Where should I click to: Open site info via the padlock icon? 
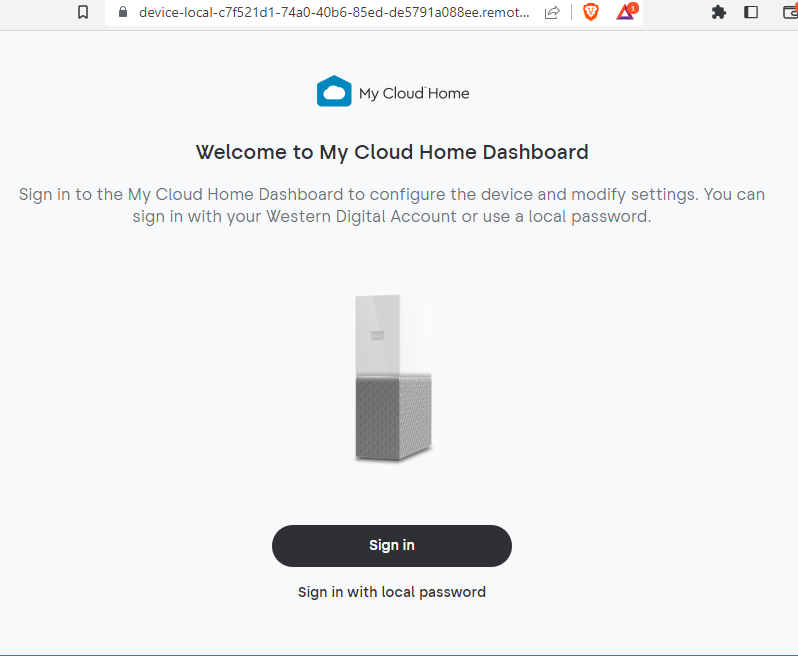123,13
